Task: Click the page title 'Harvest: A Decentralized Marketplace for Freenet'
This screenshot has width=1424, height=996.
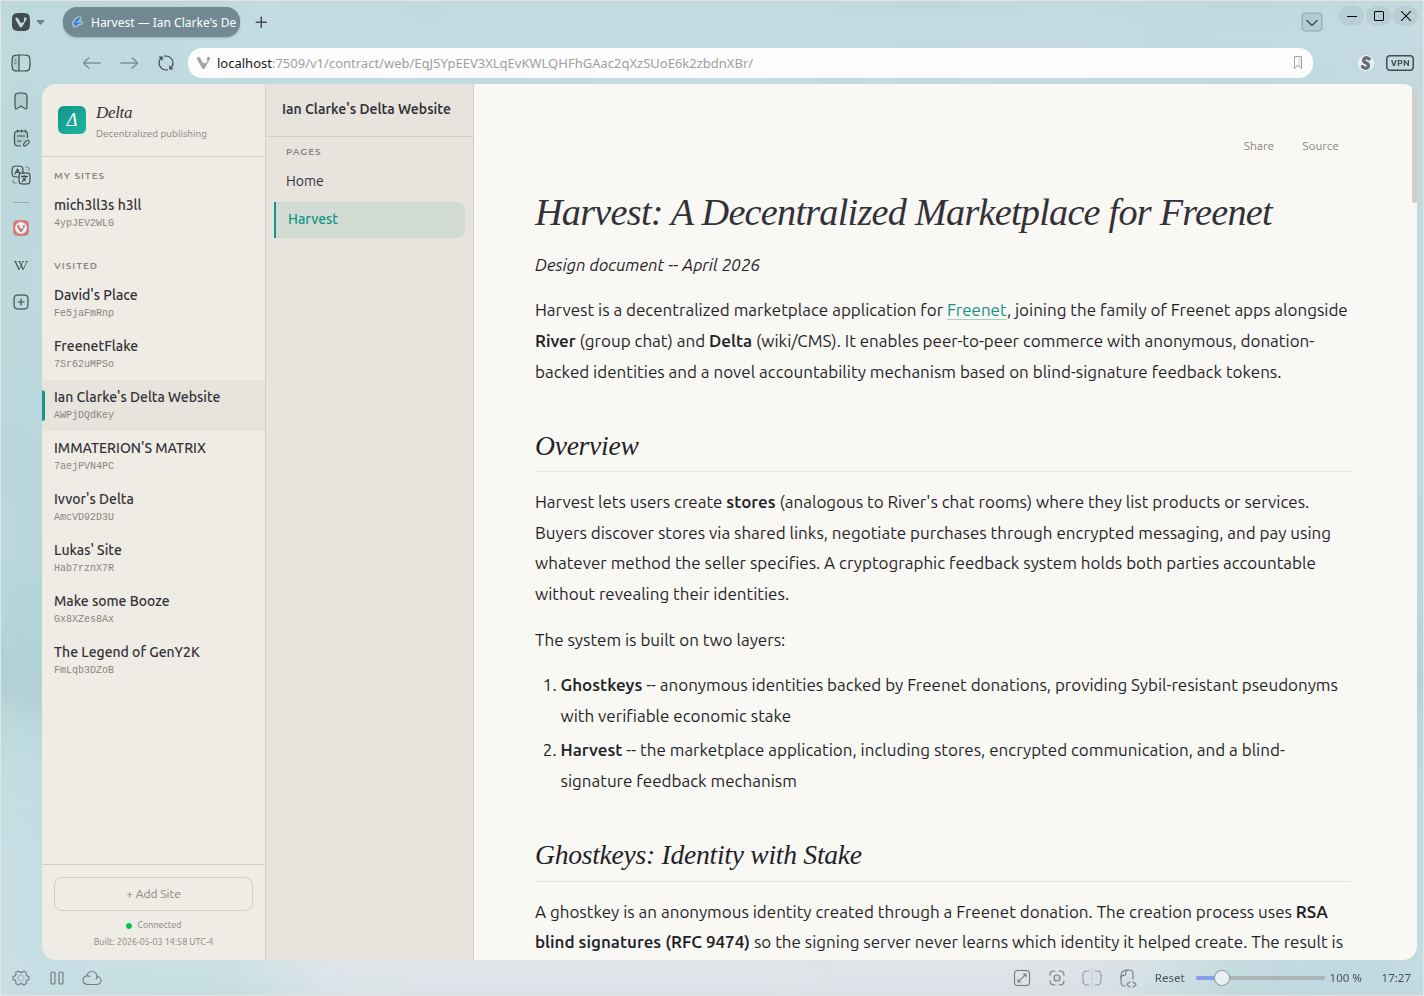Action: 904,213
